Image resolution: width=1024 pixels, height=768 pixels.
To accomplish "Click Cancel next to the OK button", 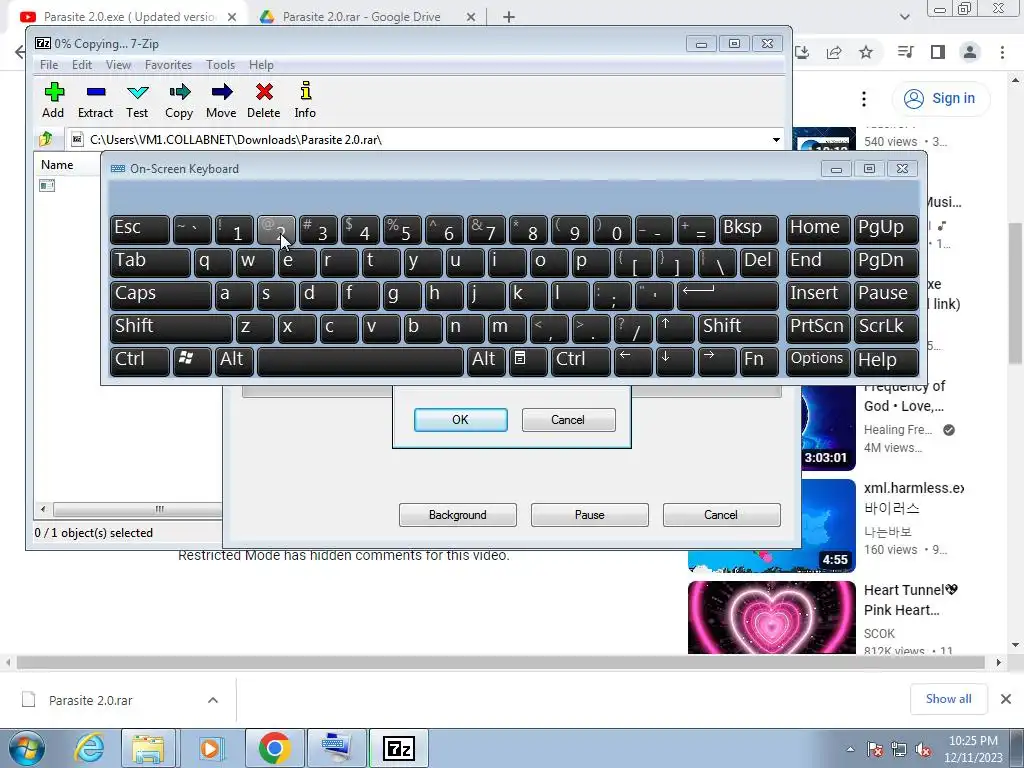I will [x=568, y=420].
